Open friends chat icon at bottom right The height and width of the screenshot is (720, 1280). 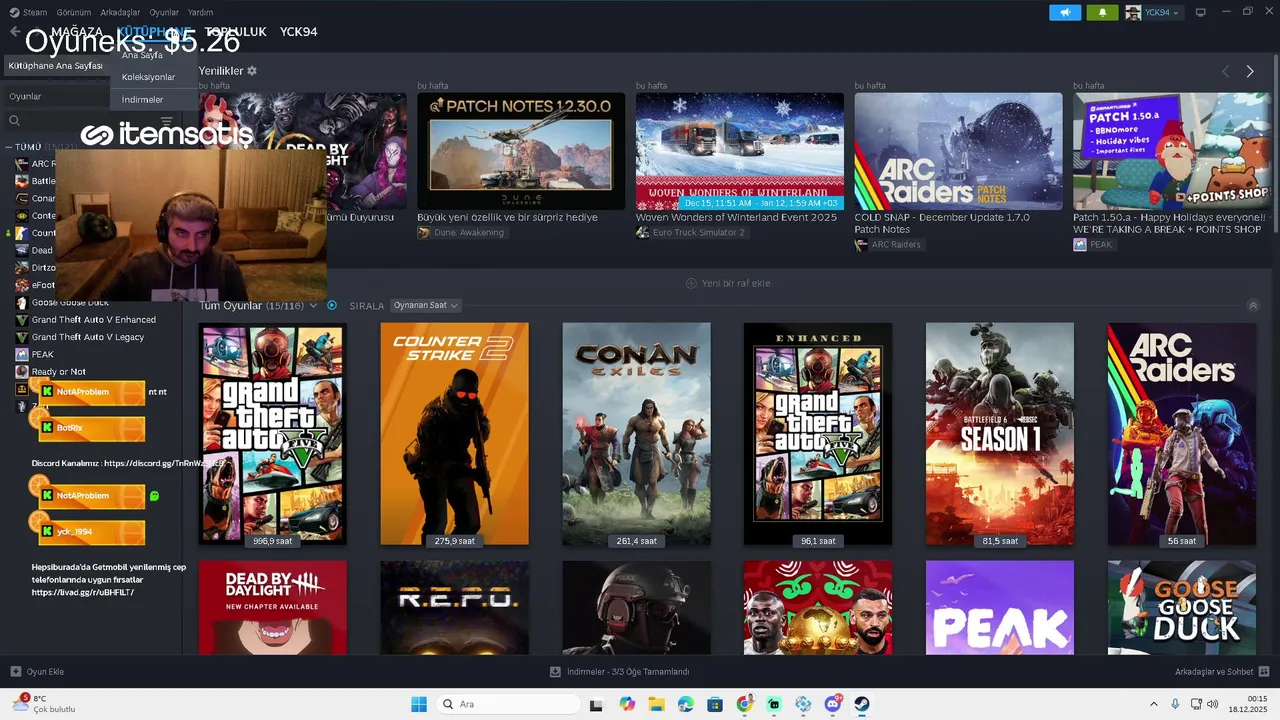(1264, 672)
